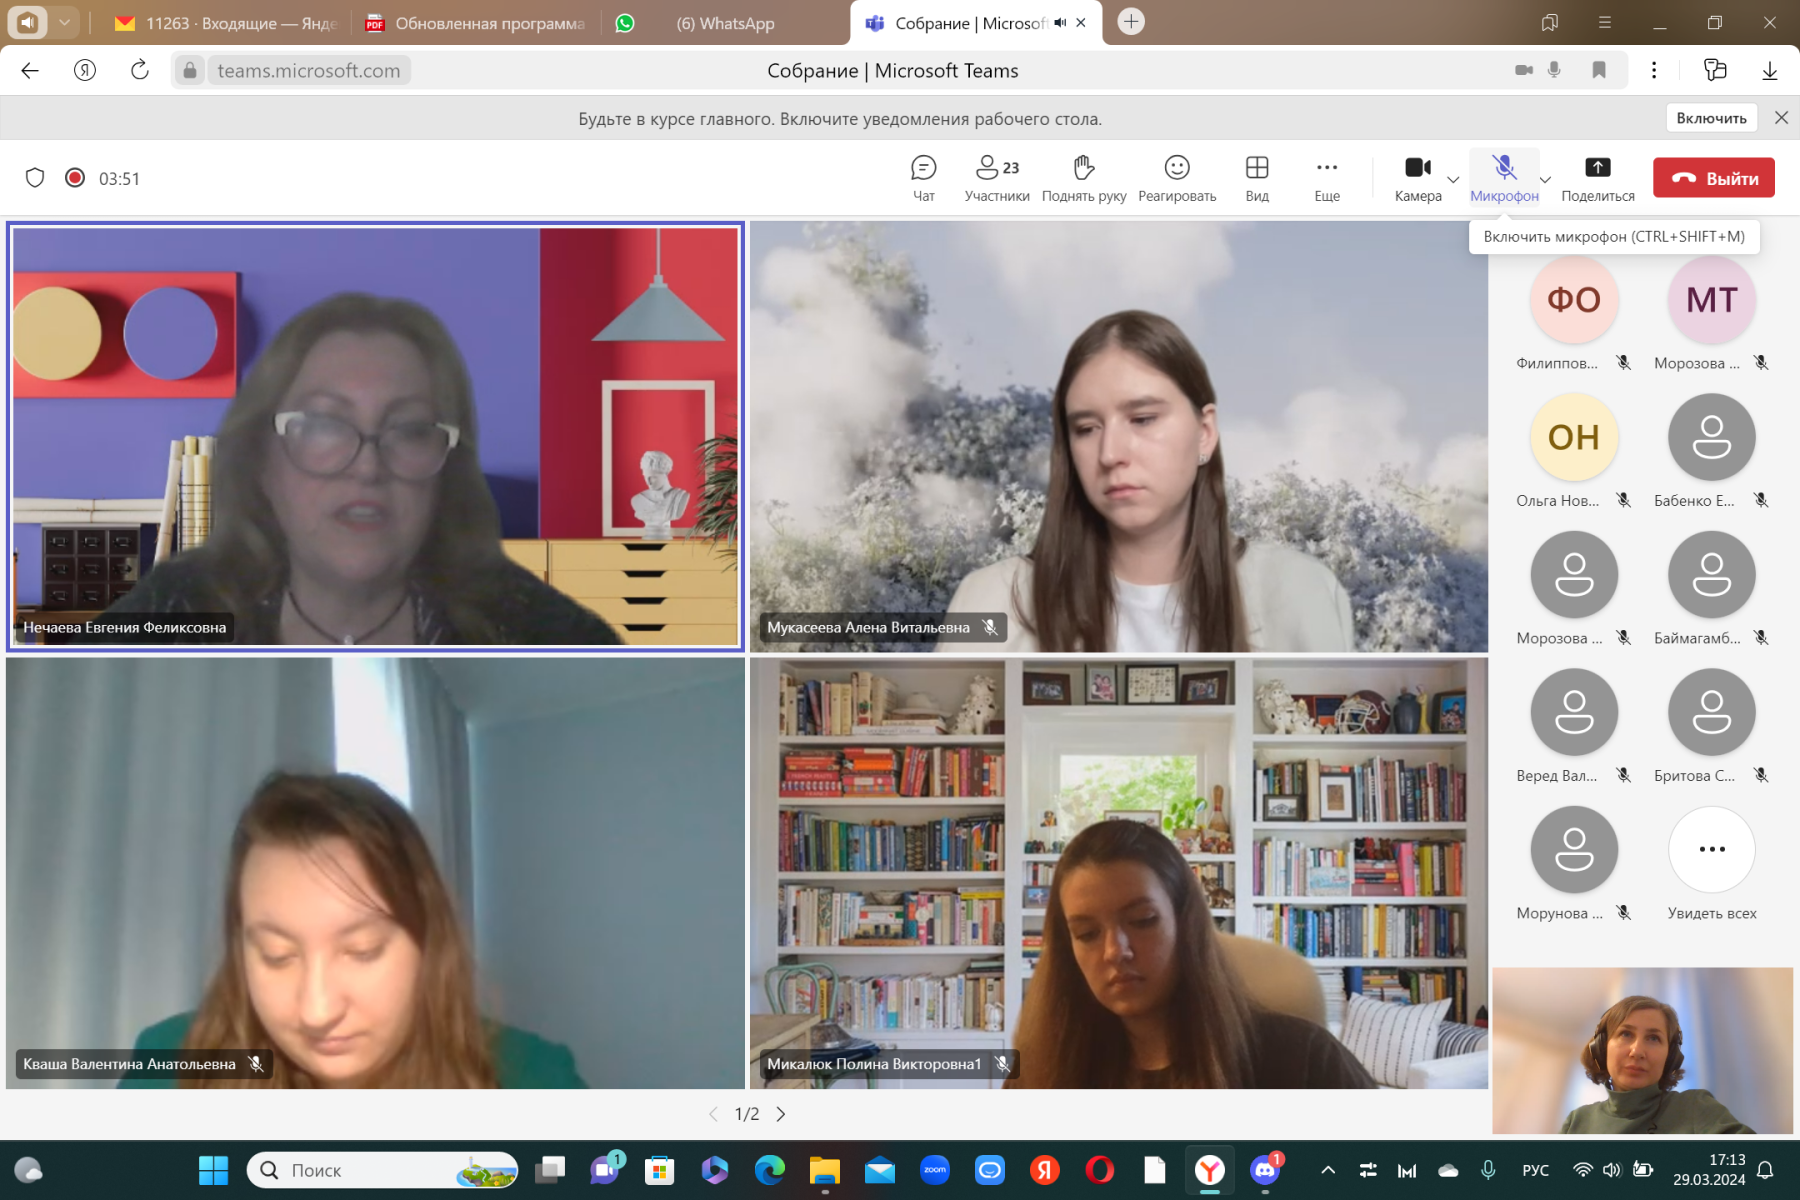Toggle the camera off
The width and height of the screenshot is (1800, 1200).
[1418, 179]
